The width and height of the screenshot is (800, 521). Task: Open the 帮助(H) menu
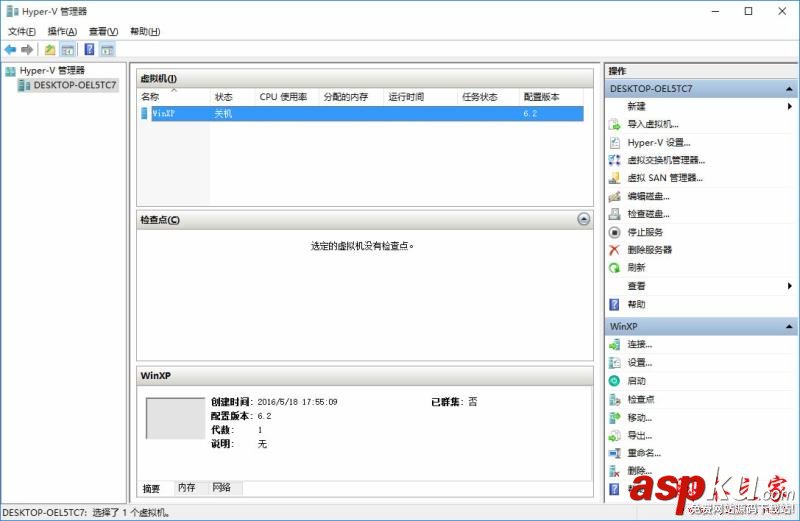pyautogui.click(x=145, y=32)
